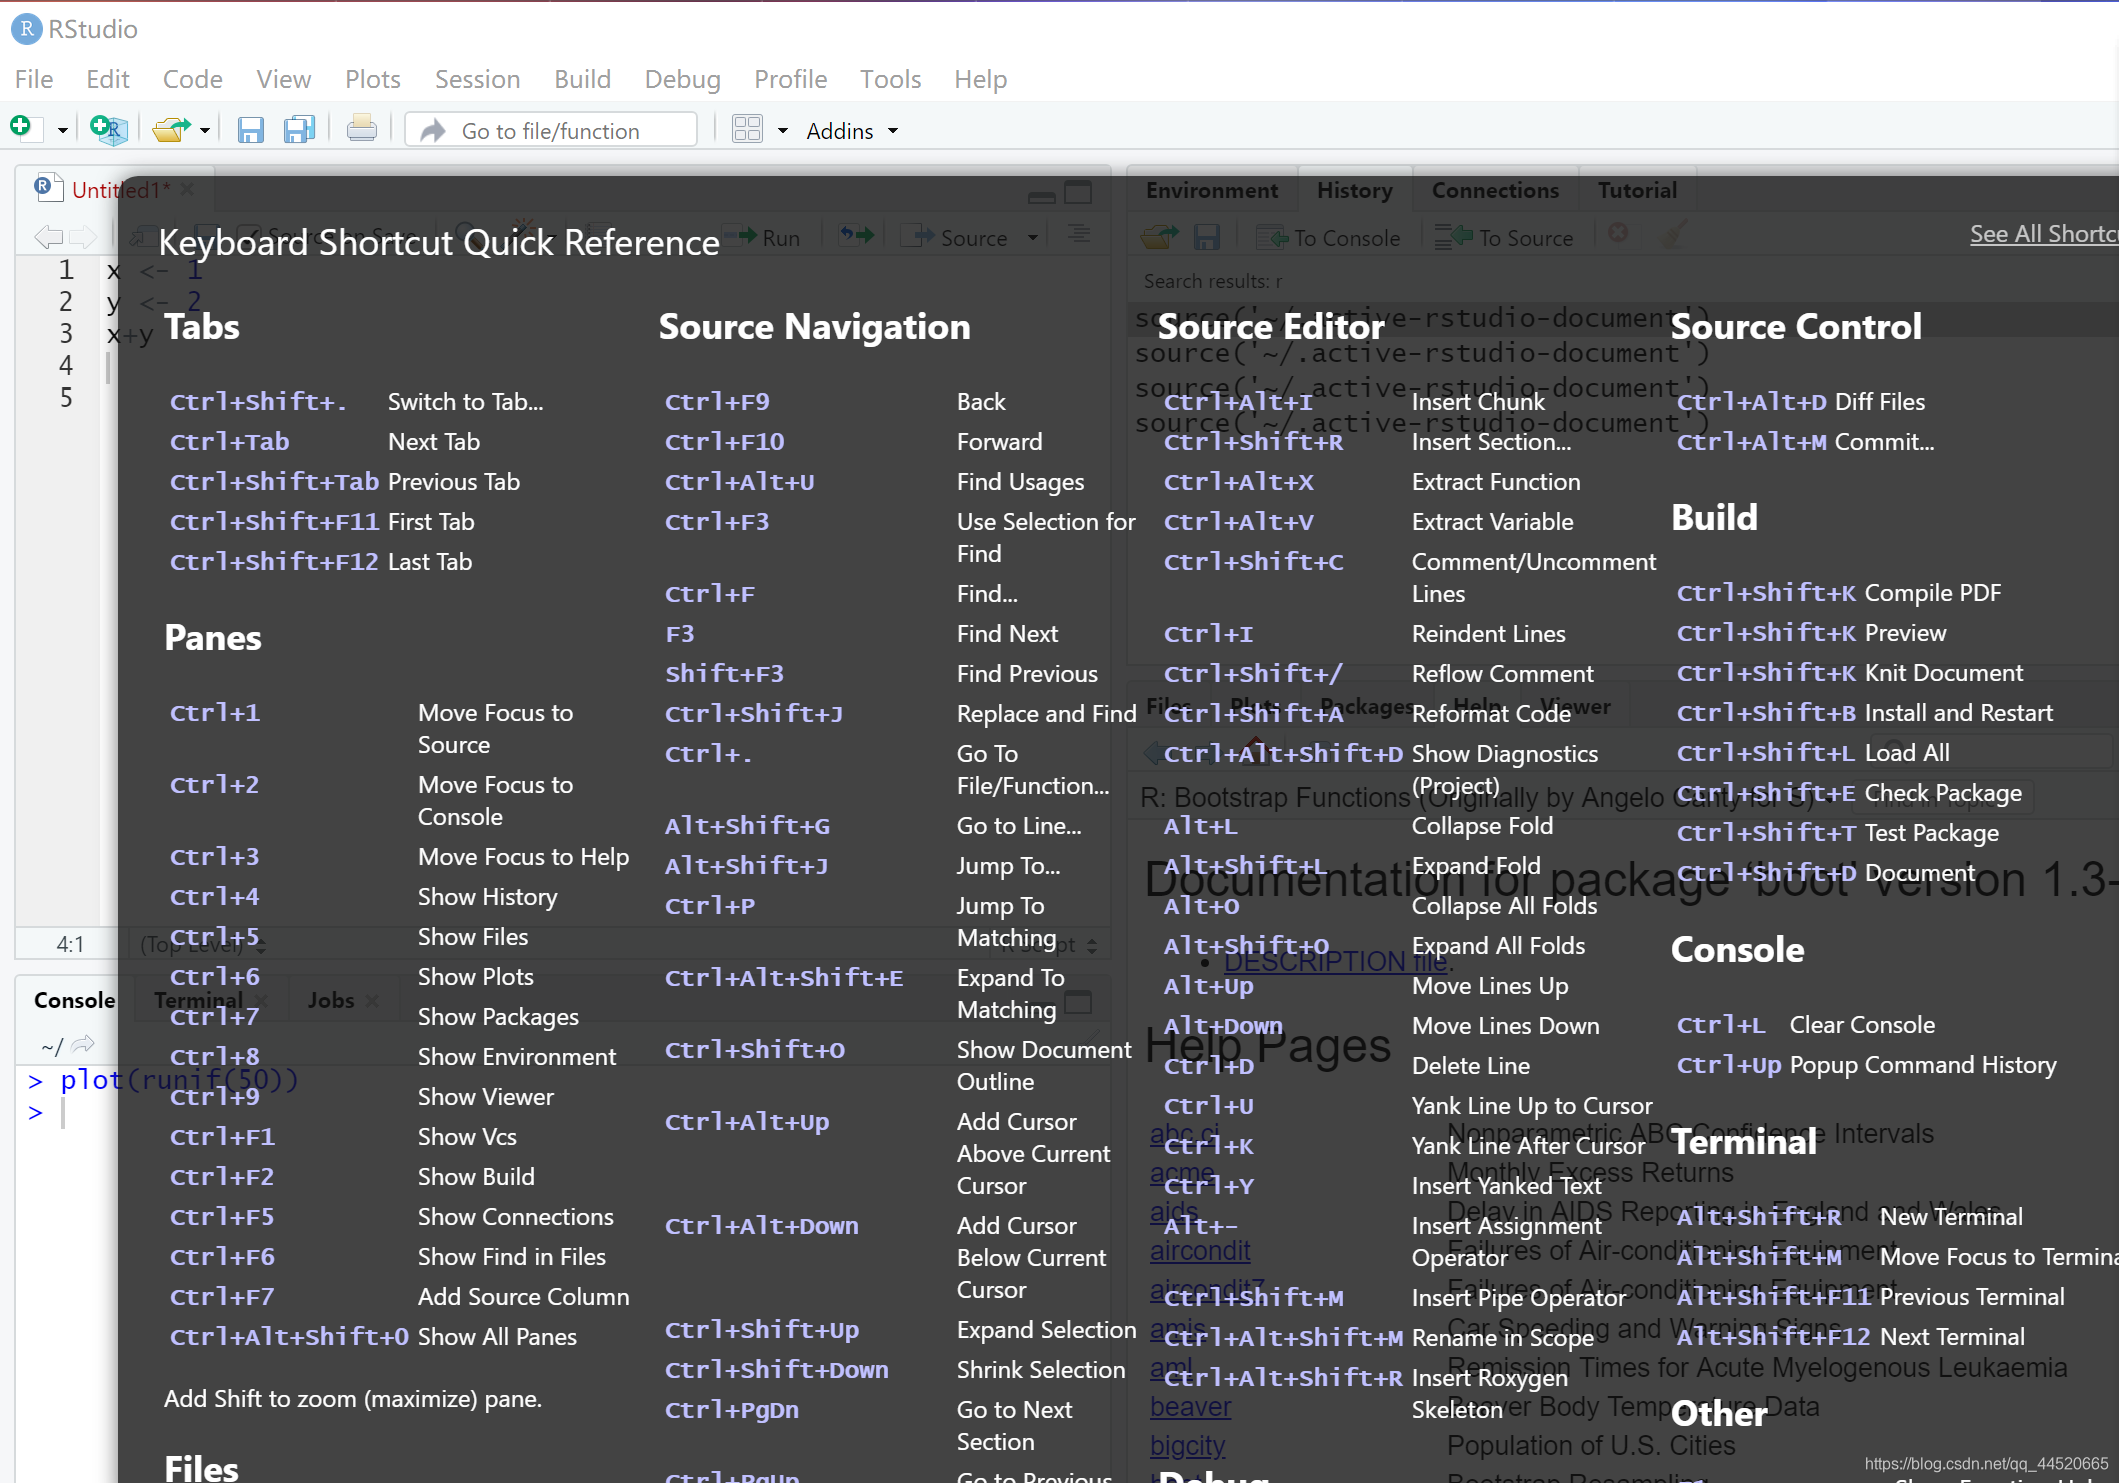The image size is (2119, 1483).
Task: Click the editor back navigation arrow
Action: (x=48, y=237)
